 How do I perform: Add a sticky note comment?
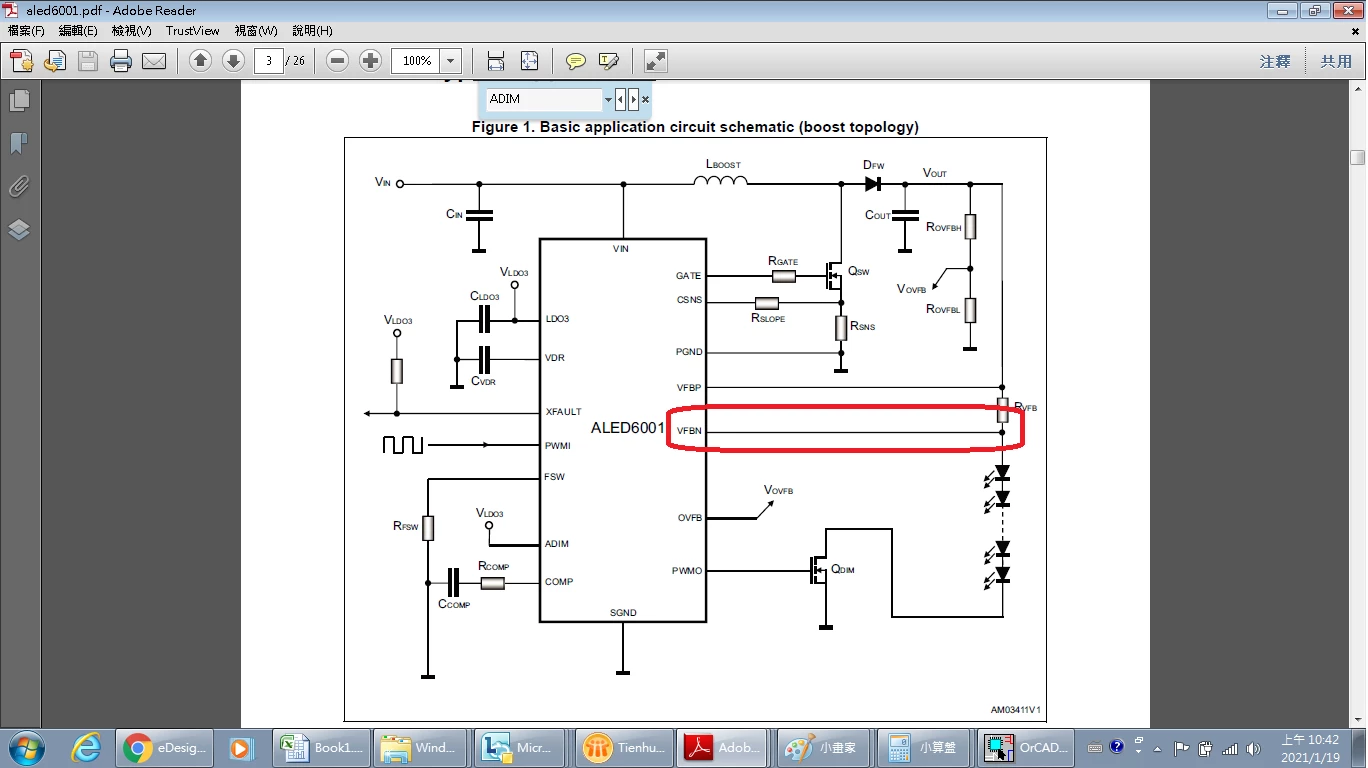coord(576,61)
